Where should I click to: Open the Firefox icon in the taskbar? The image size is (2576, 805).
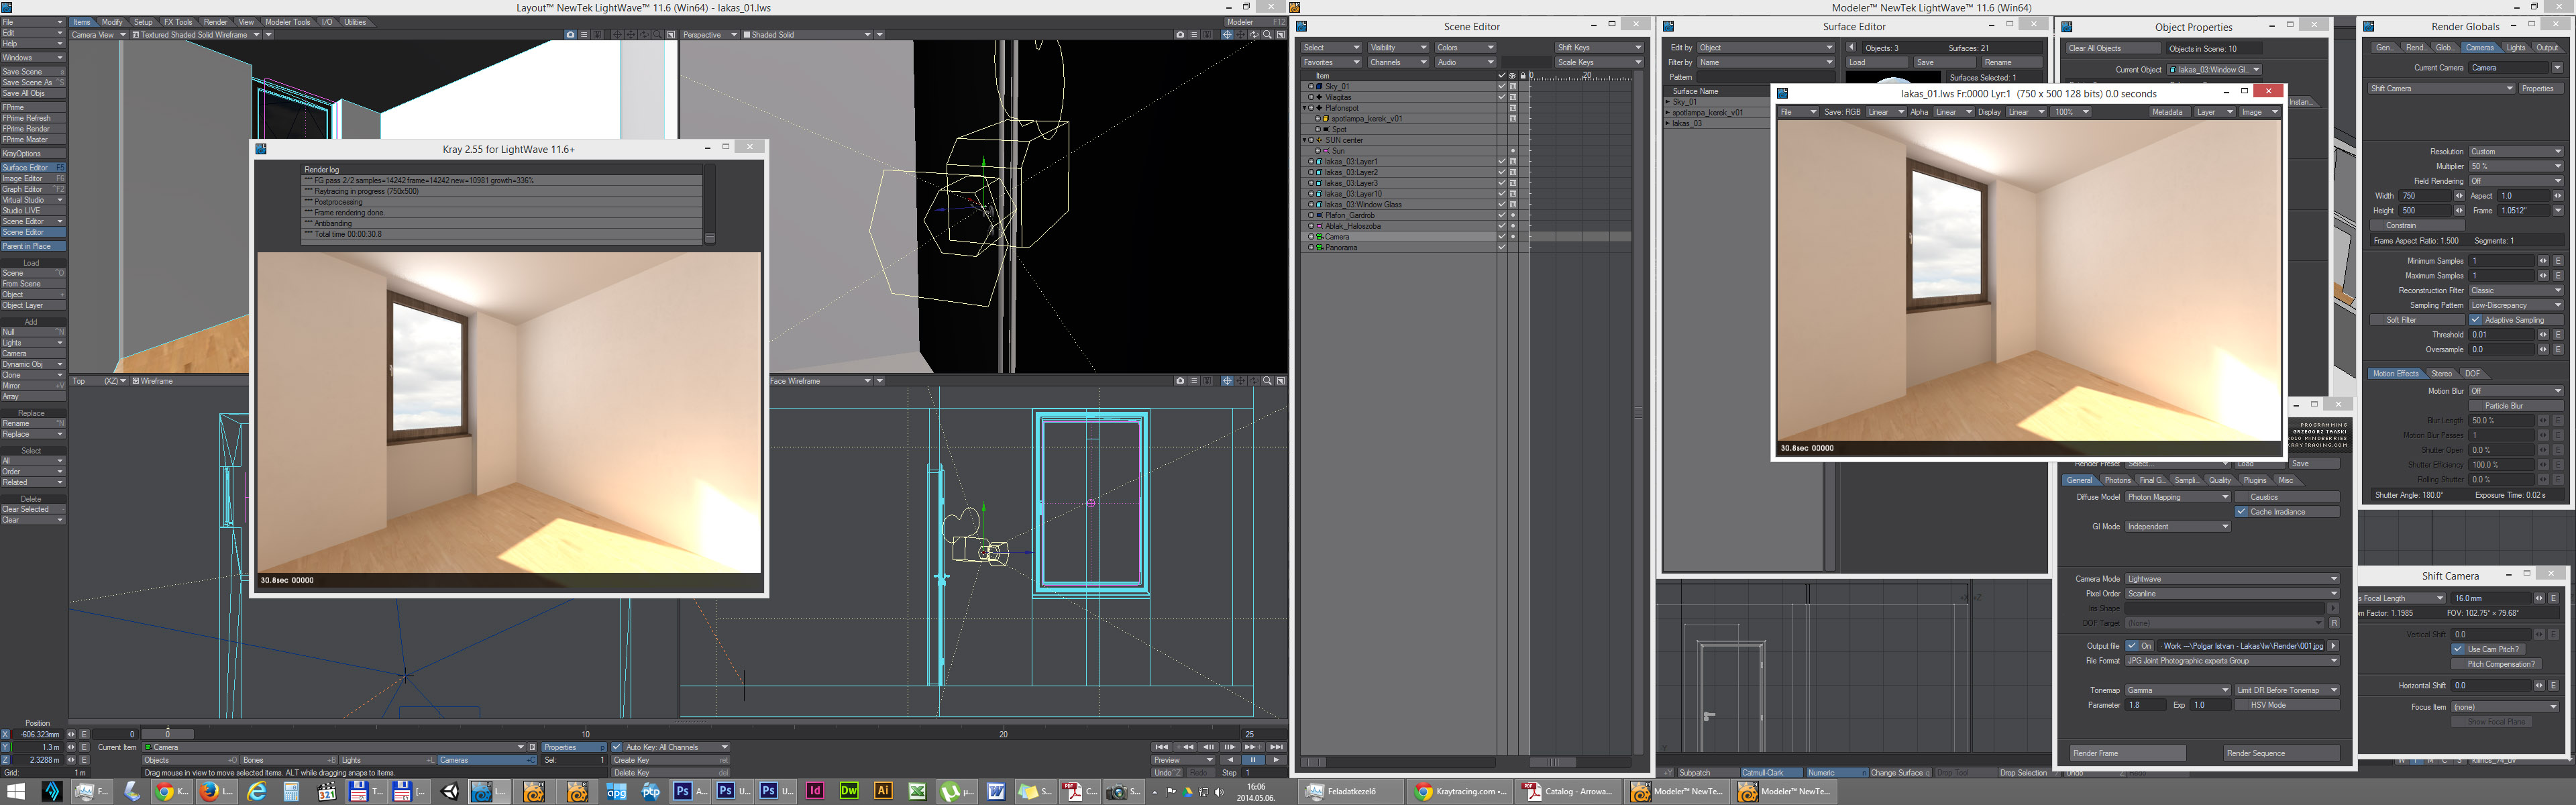(x=209, y=791)
